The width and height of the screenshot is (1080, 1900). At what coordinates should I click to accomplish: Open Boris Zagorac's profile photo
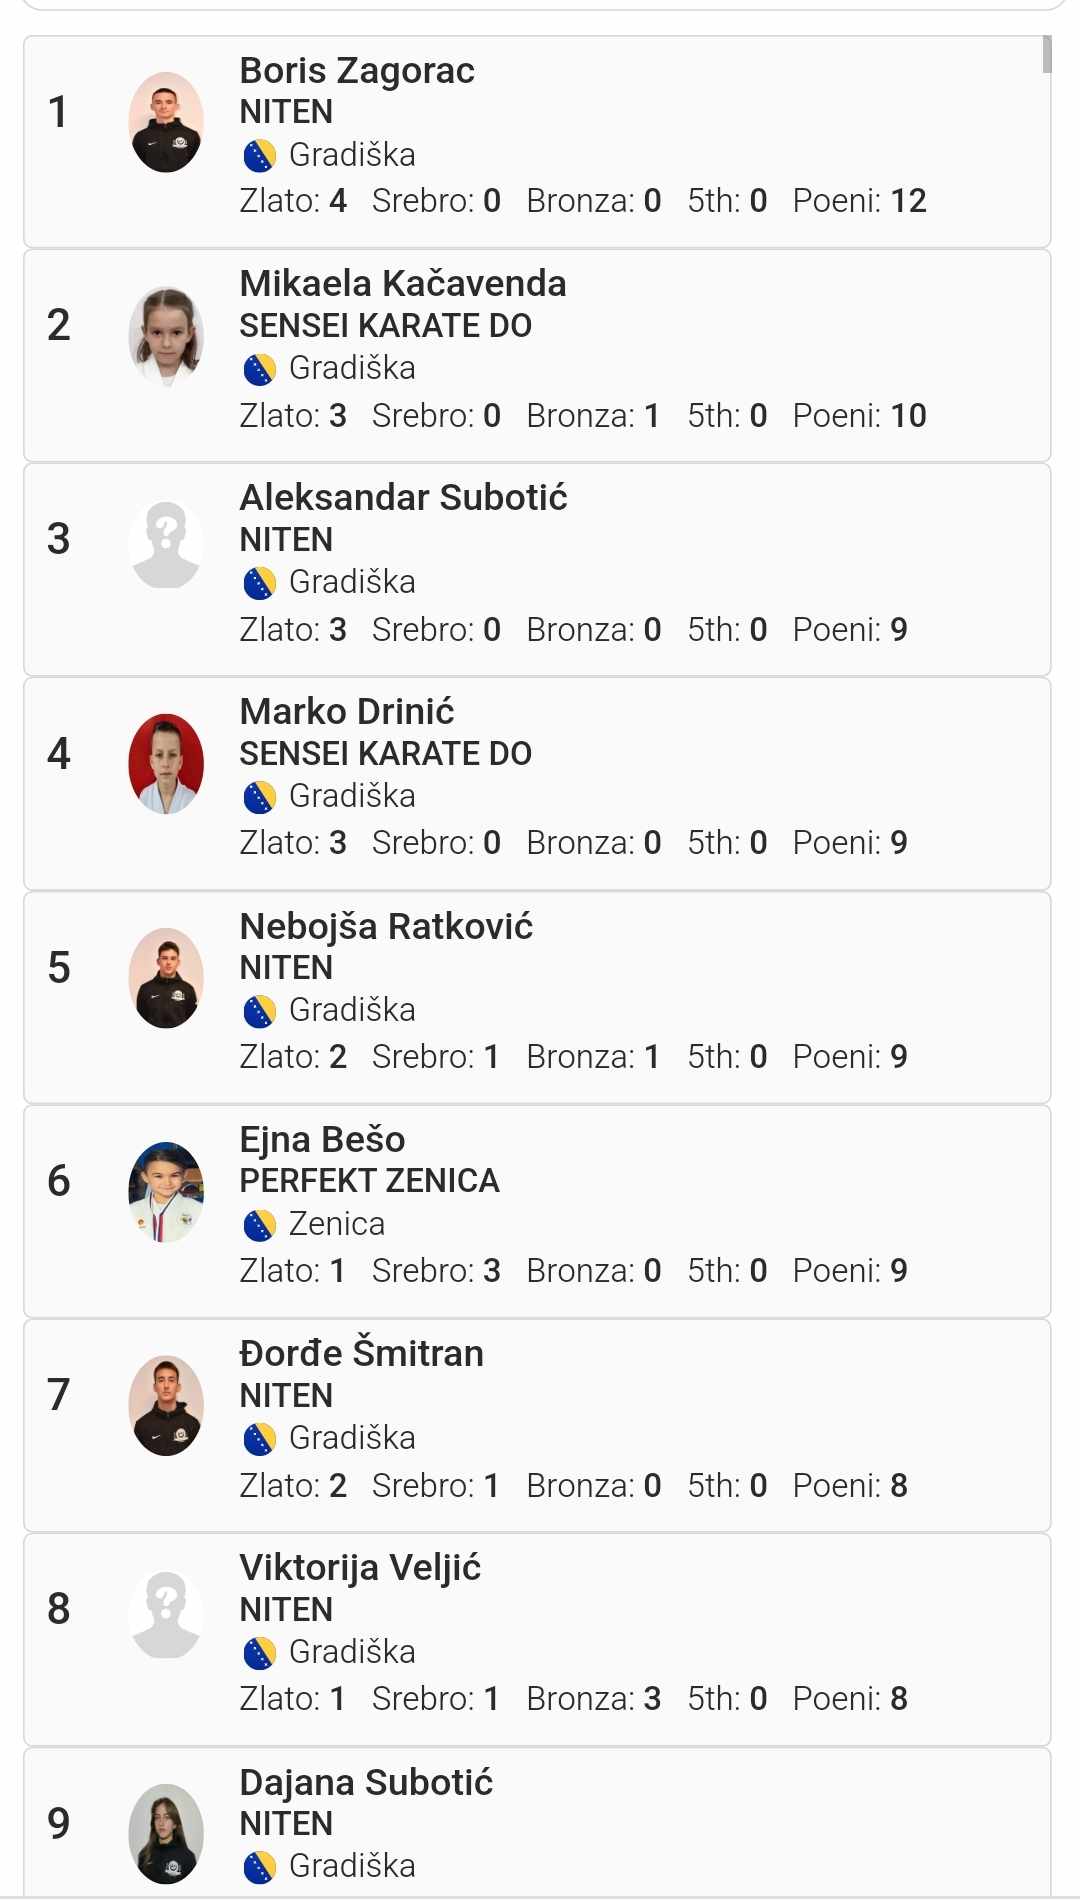click(166, 122)
